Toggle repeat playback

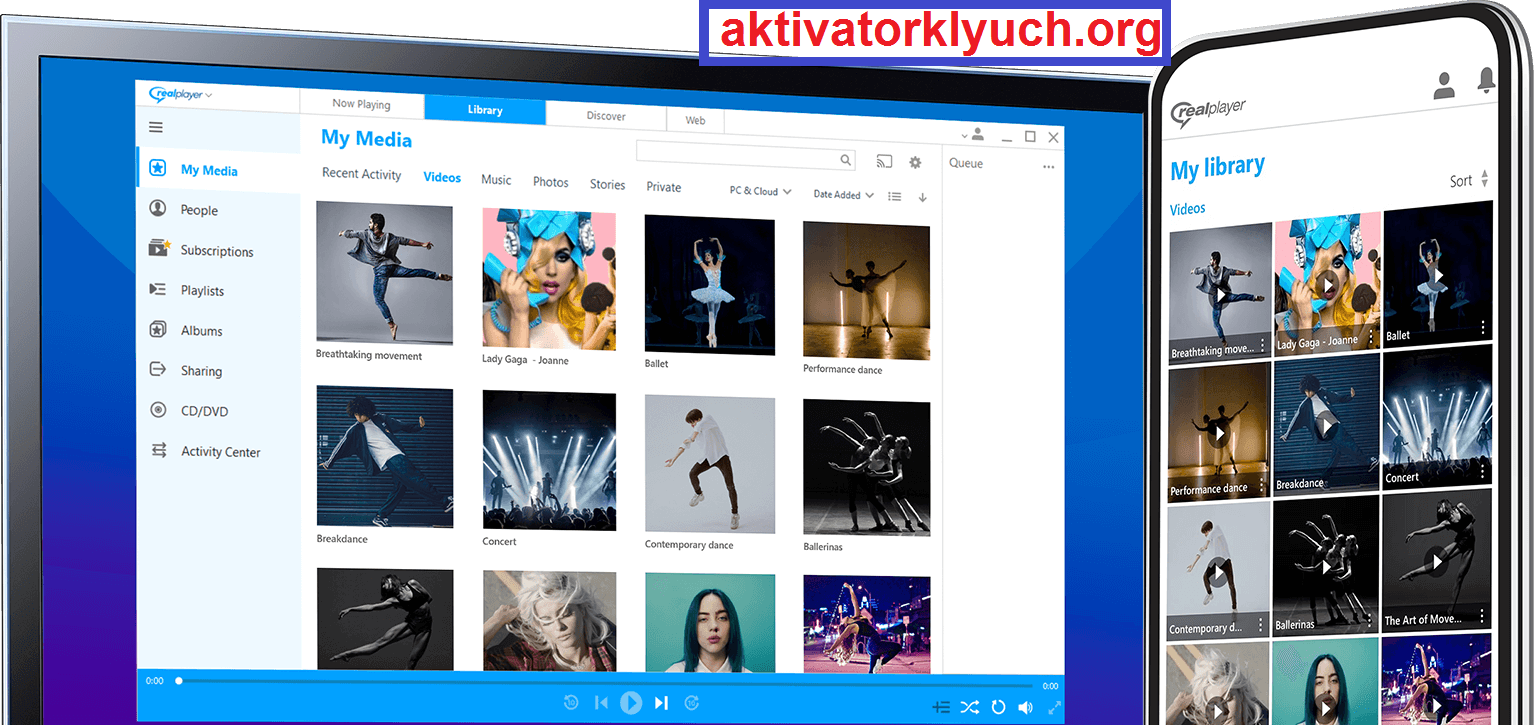click(998, 707)
